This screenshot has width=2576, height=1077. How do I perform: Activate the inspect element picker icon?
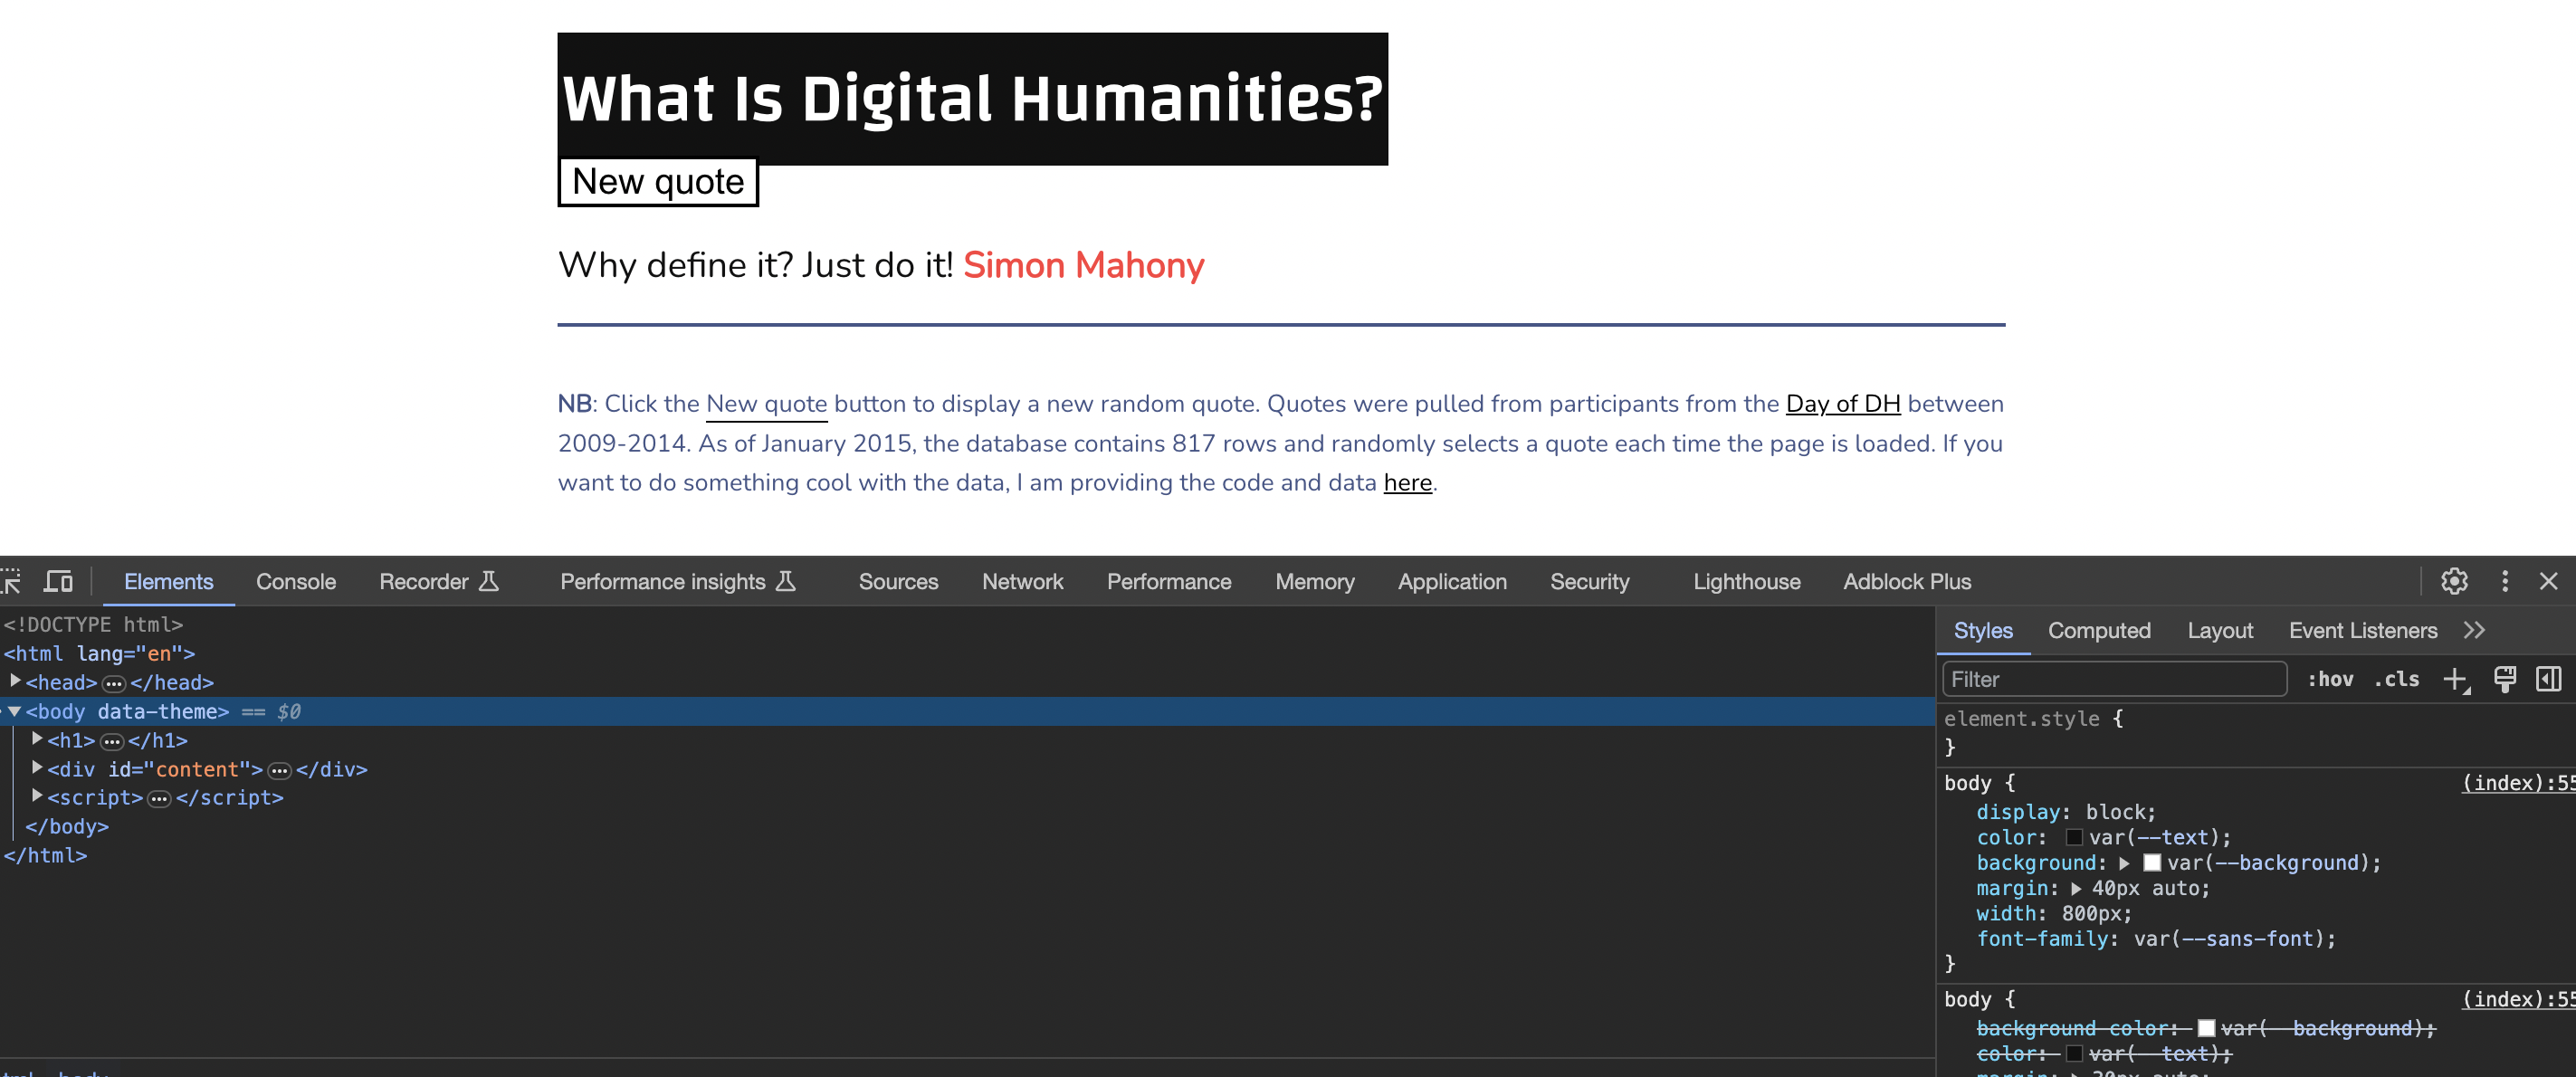(11, 581)
